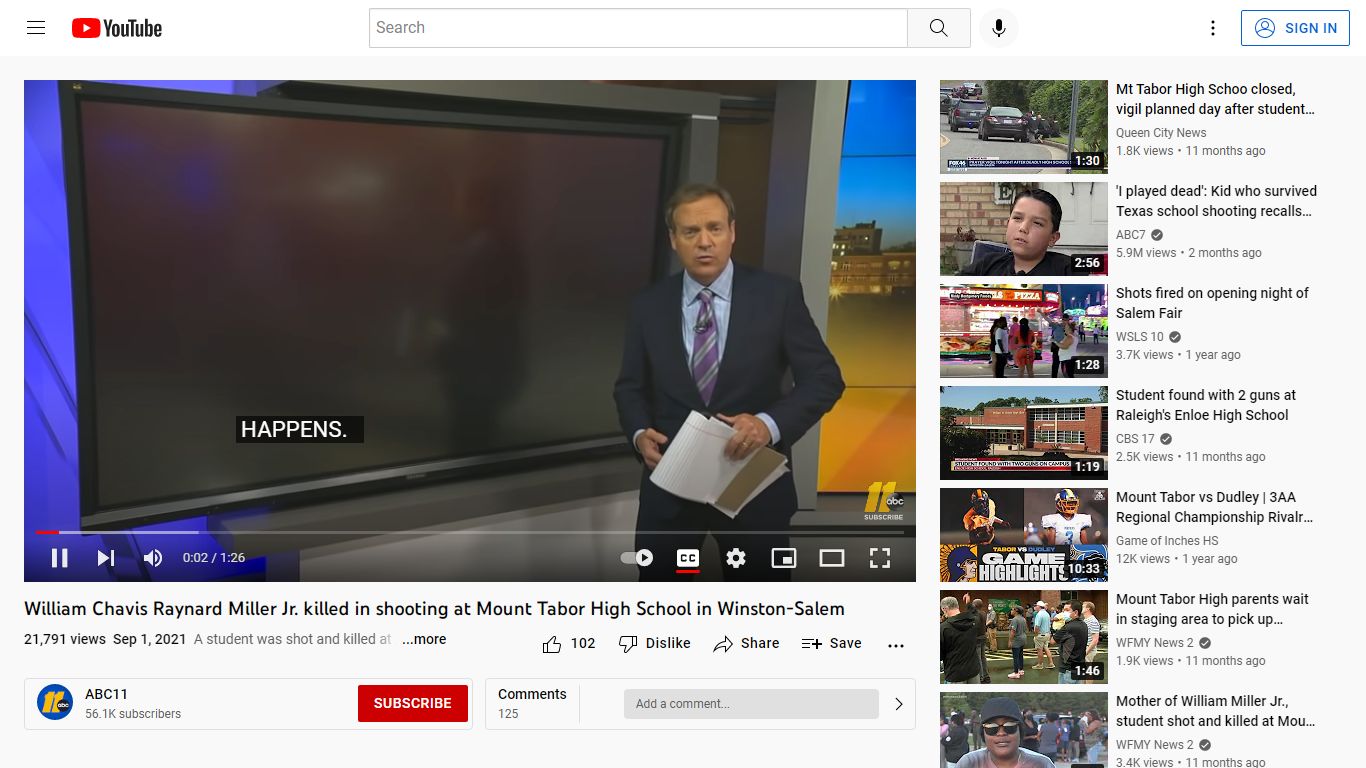Click the 56.1K subscribers text

click(x=133, y=714)
